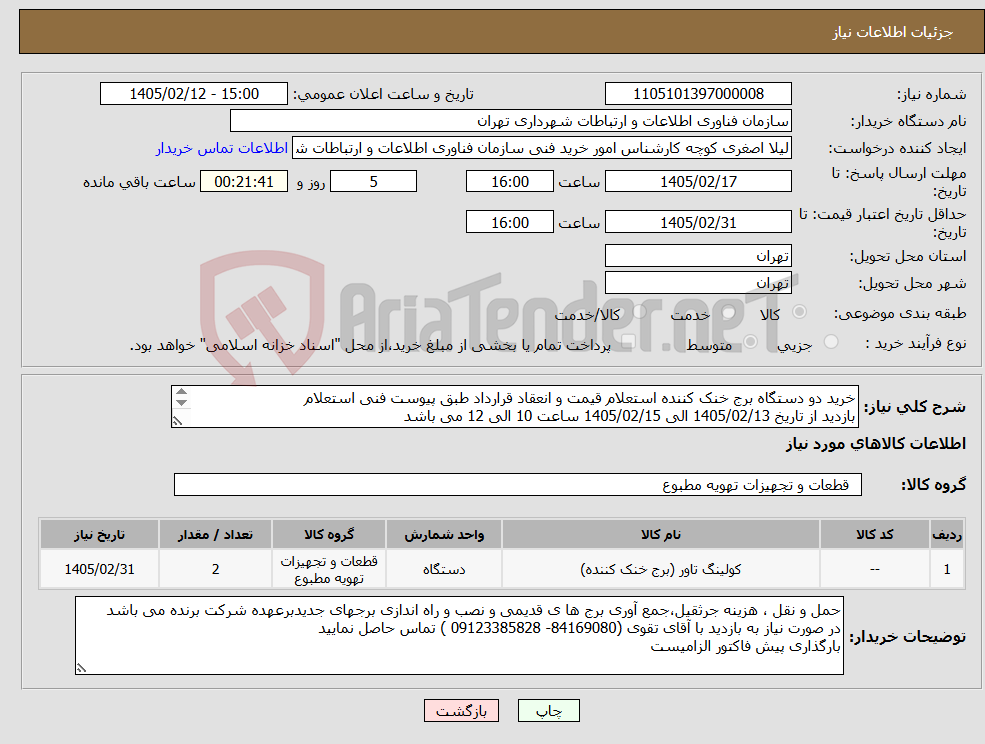The width and height of the screenshot is (985, 744).
Task: Click the تعداد / مقدار column header
Action: 215,535
